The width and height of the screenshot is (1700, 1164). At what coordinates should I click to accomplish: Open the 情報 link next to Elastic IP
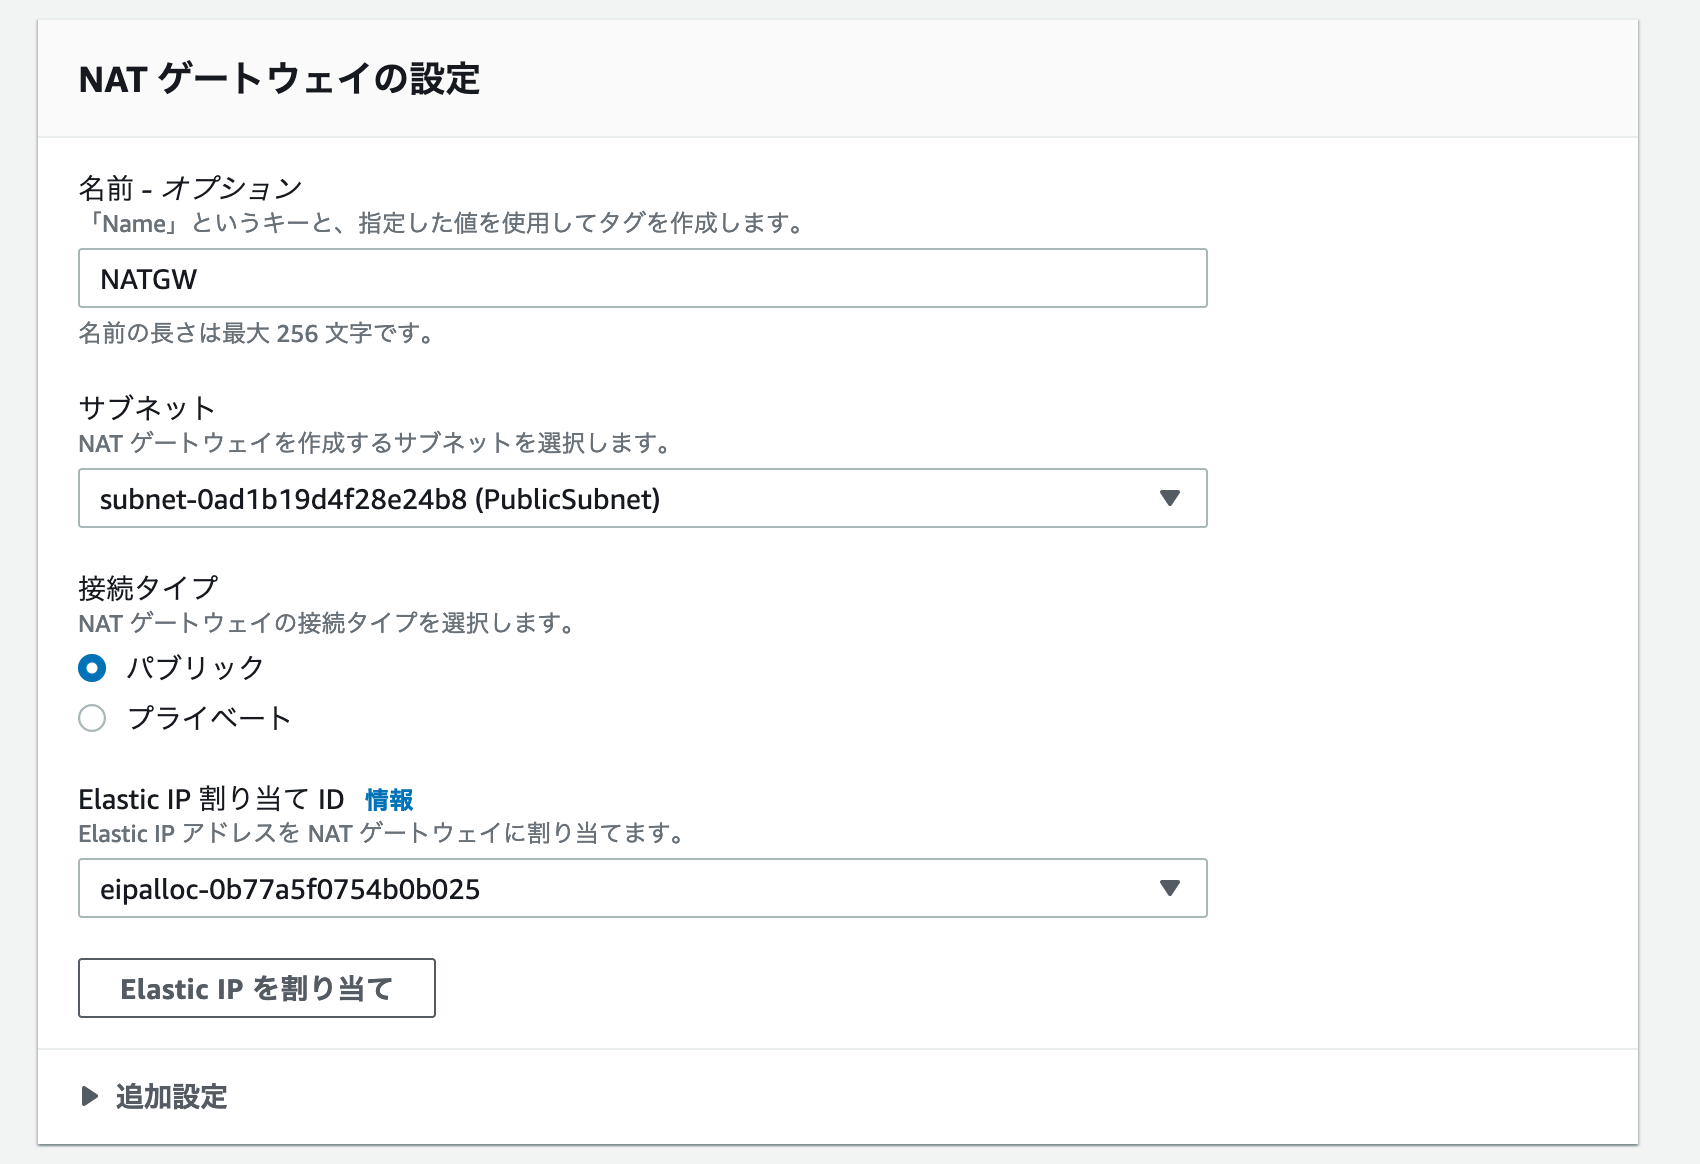click(x=390, y=800)
